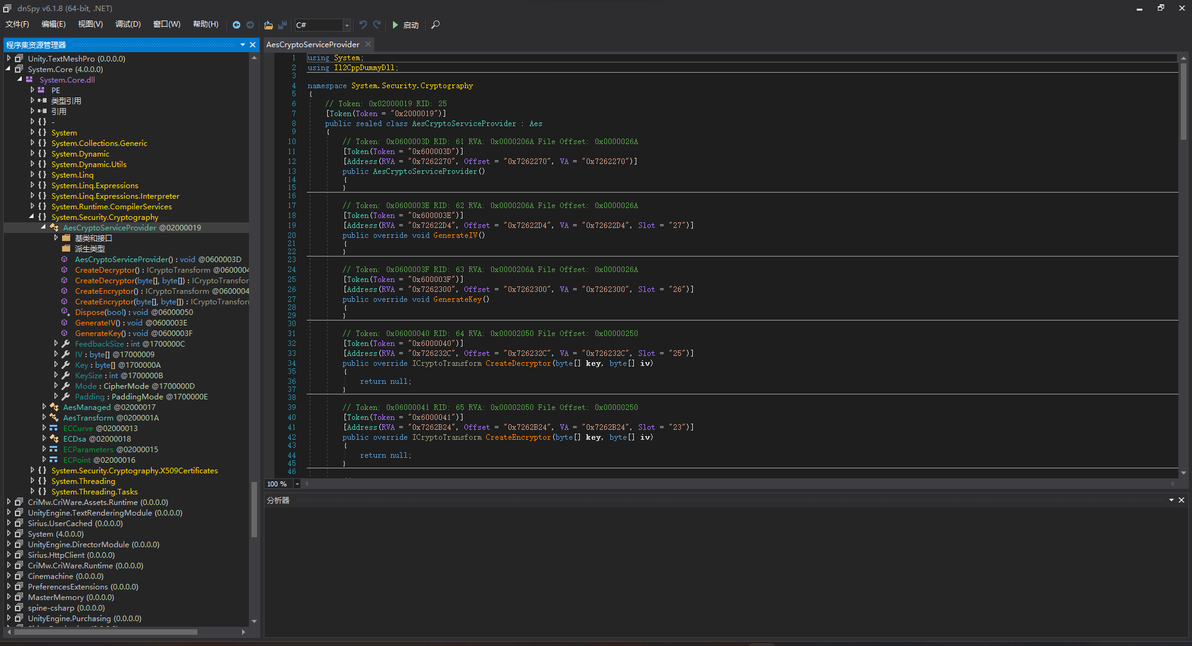The width and height of the screenshot is (1192, 646).
Task: Click the undo icon in toolbar
Action: coord(363,25)
